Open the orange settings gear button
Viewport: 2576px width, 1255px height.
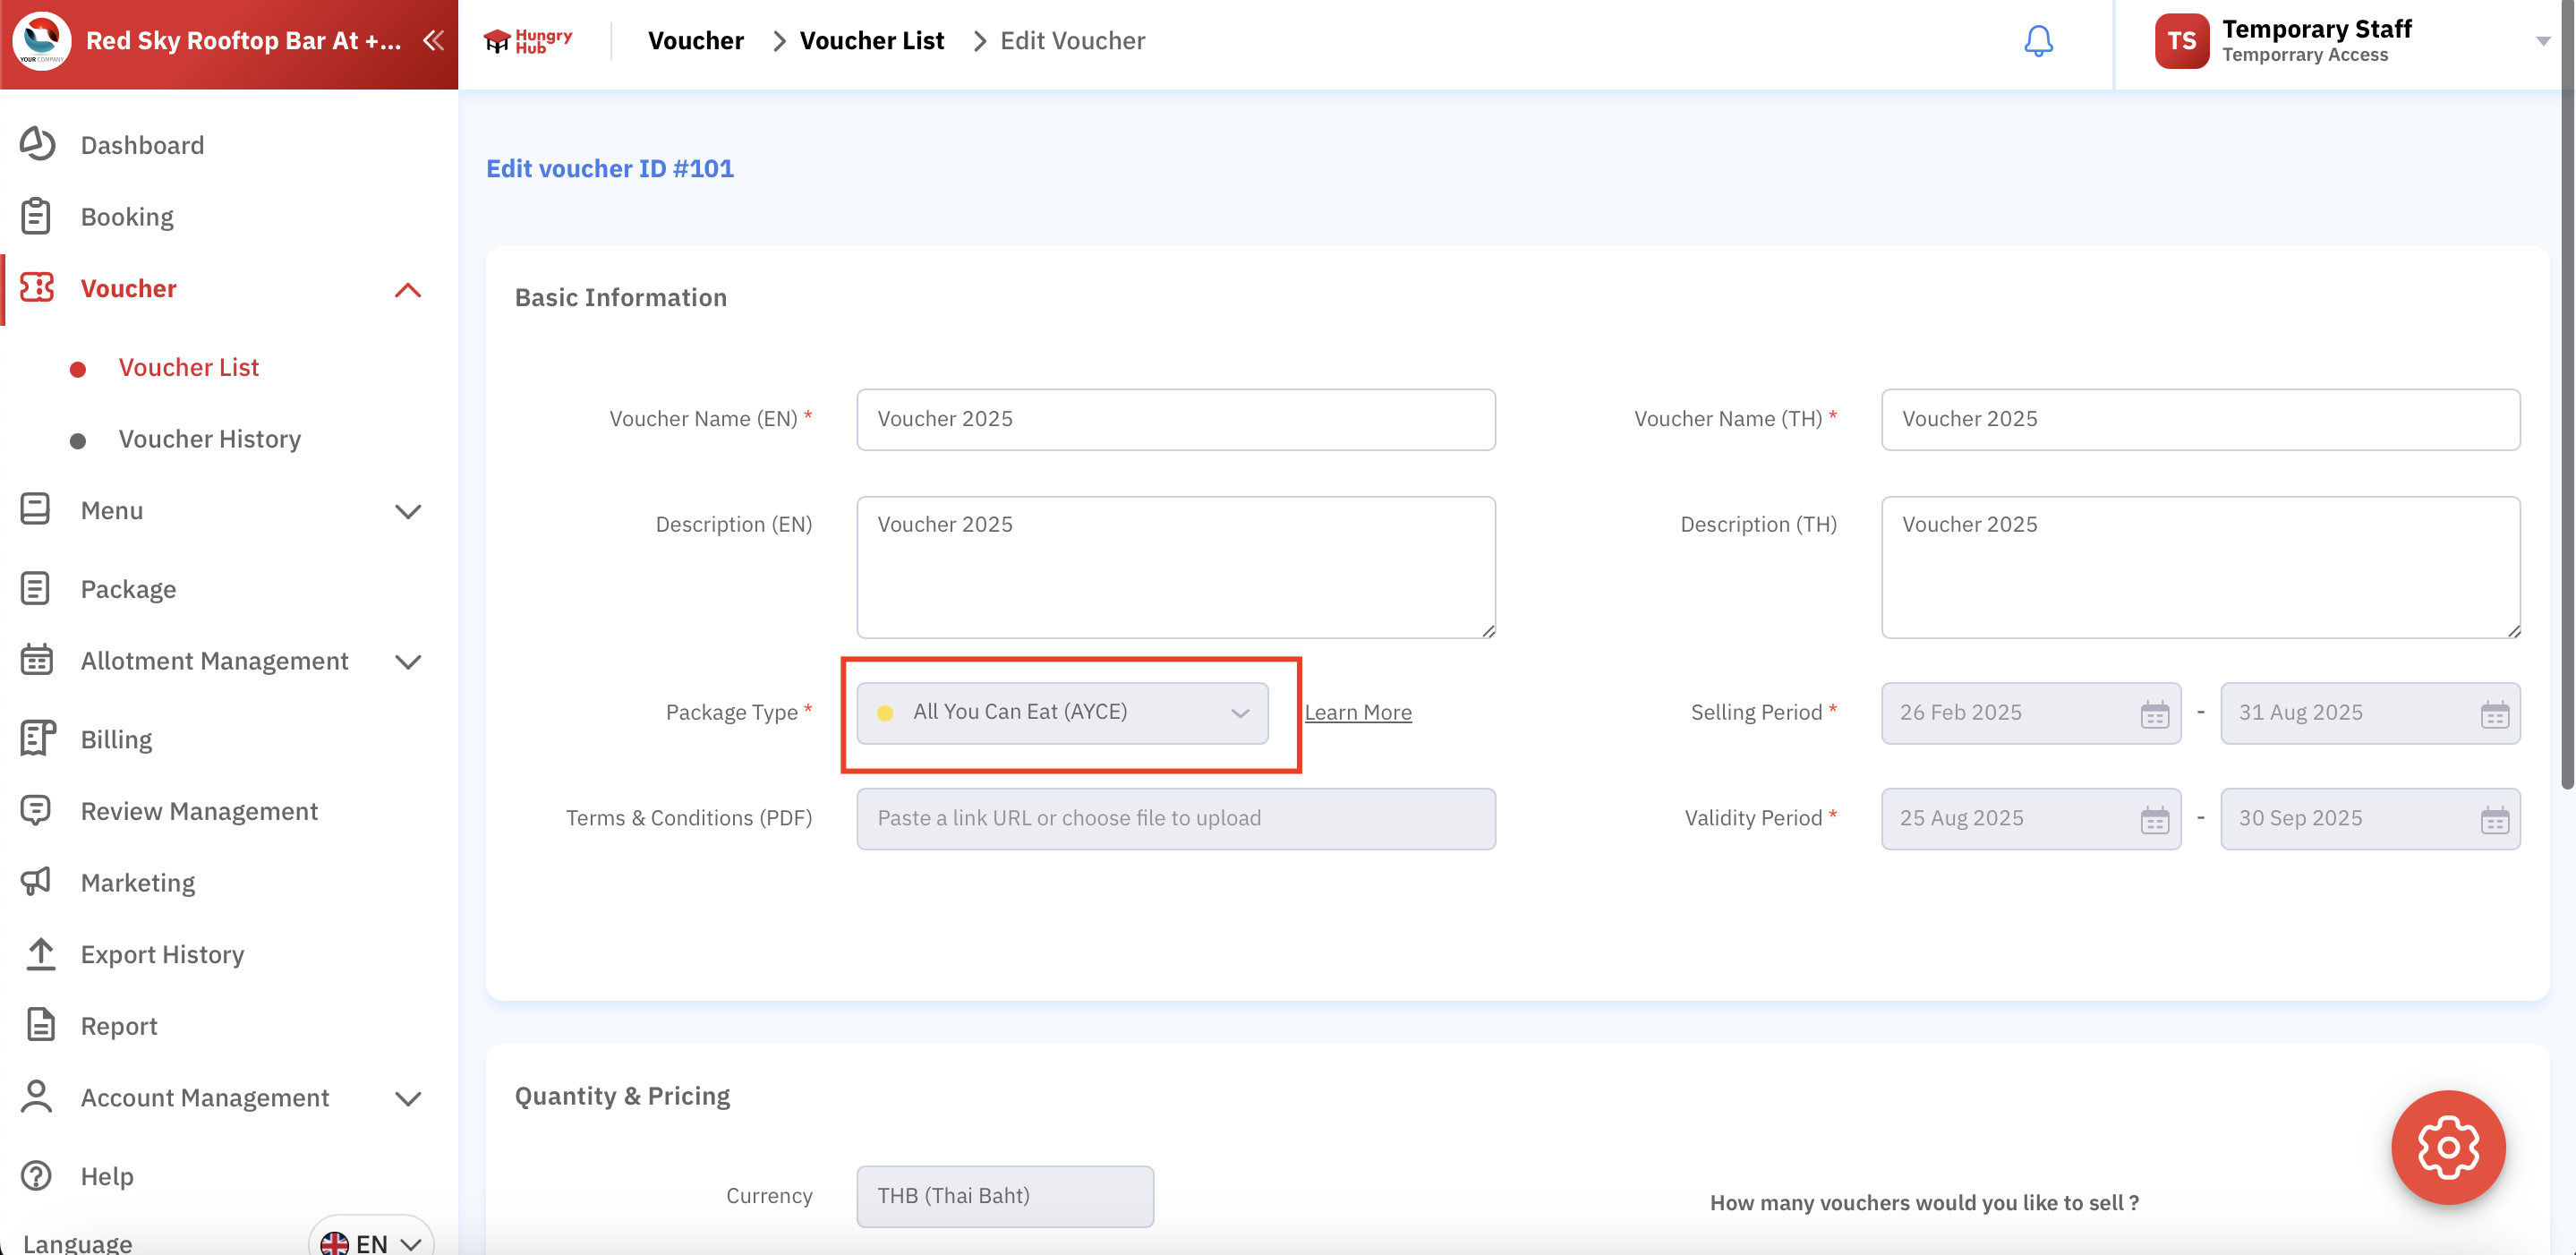click(x=2447, y=1147)
